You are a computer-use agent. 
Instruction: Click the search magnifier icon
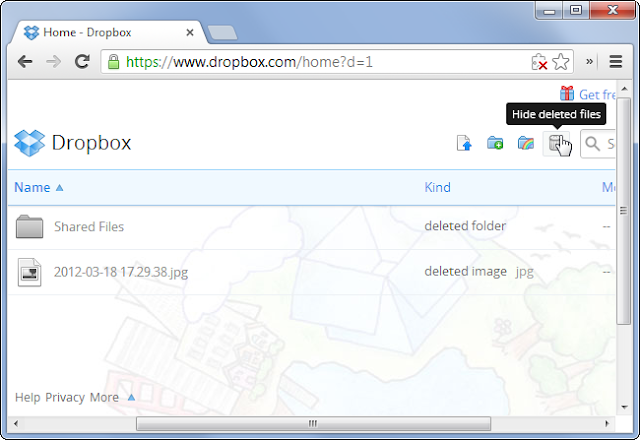[592, 144]
